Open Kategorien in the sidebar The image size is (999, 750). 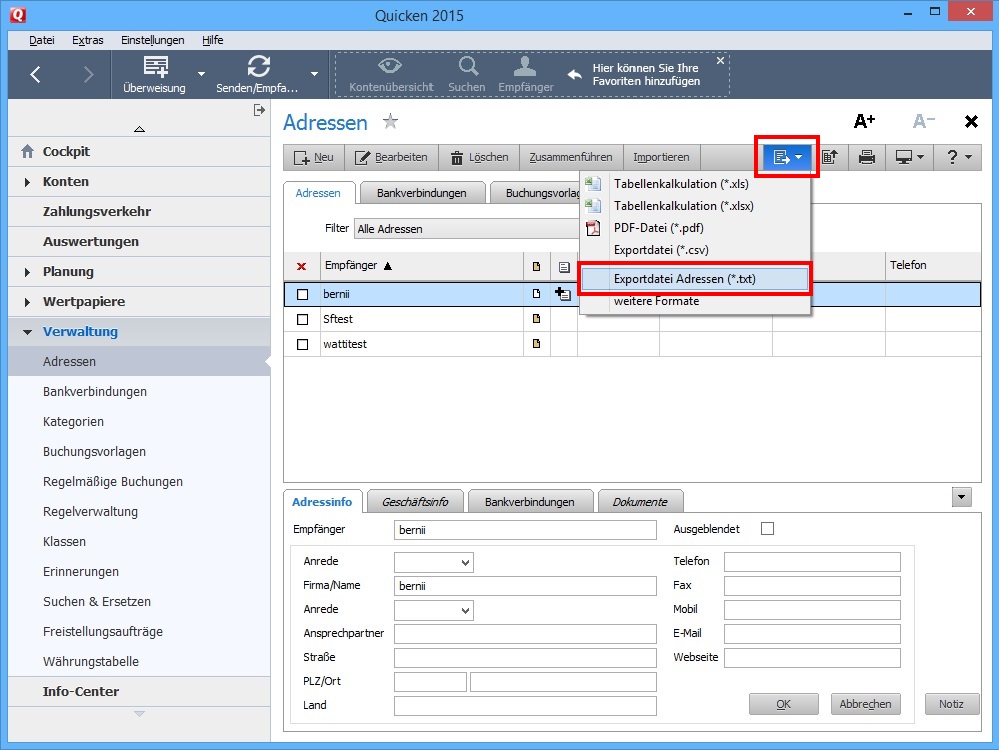click(x=73, y=422)
